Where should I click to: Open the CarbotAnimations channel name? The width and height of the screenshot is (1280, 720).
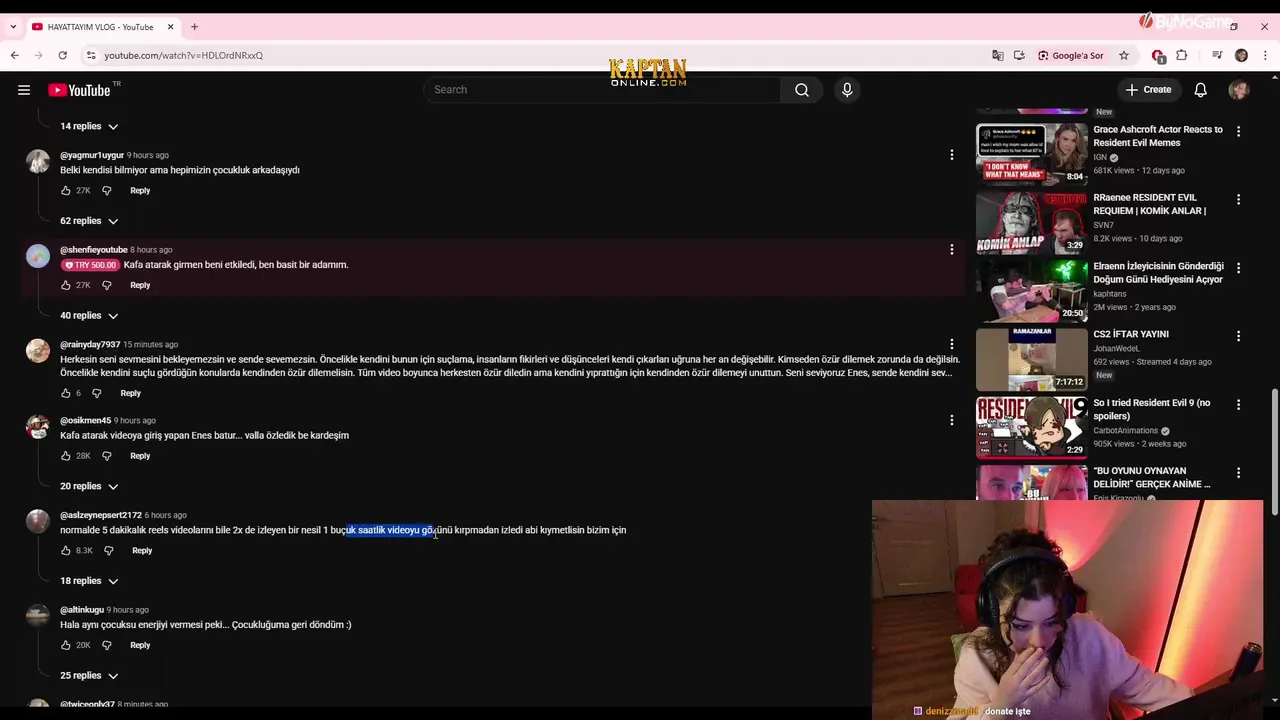[1125, 431]
